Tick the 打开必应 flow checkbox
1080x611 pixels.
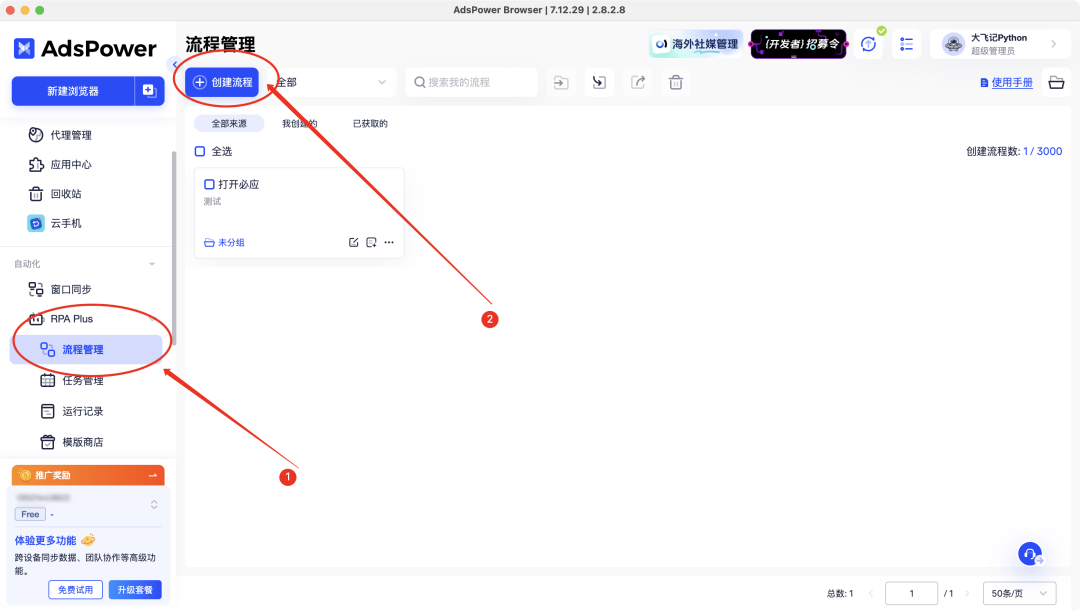click(x=209, y=185)
